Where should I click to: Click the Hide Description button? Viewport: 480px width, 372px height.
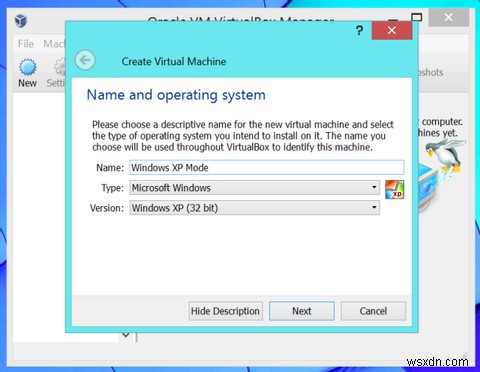click(x=225, y=311)
